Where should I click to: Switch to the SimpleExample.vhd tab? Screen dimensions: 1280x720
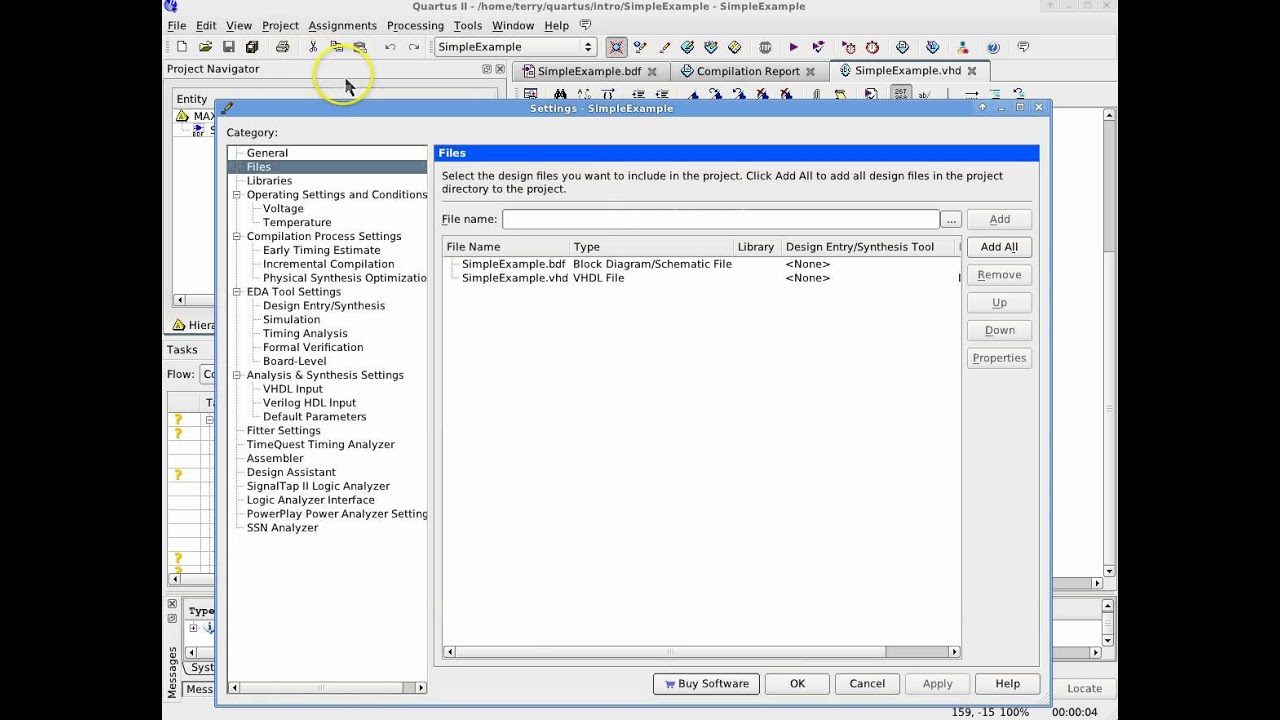[x=908, y=71]
